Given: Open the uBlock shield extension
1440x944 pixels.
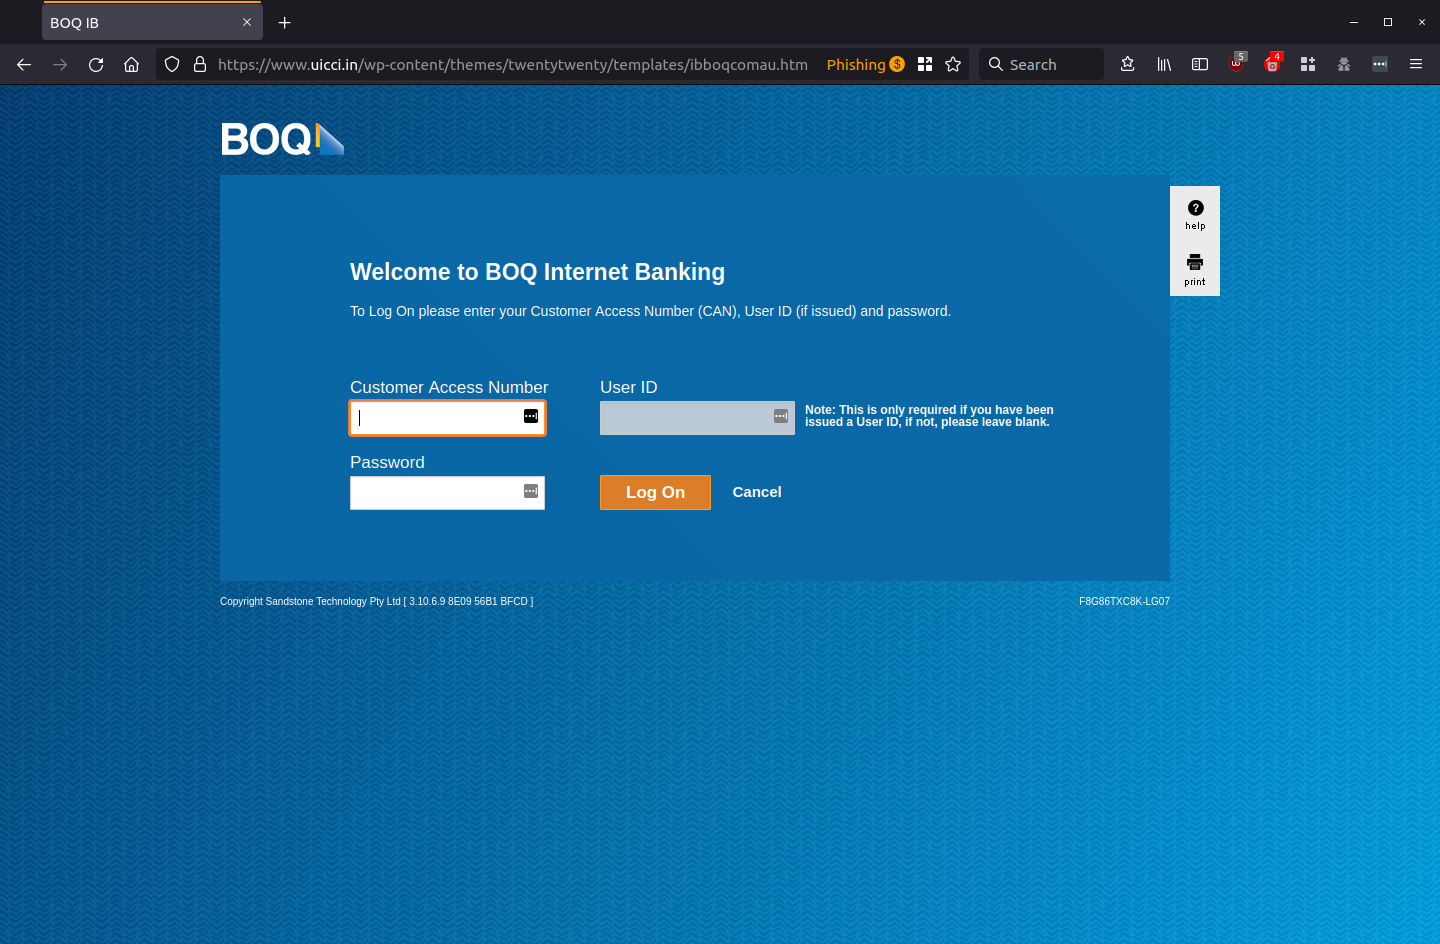Looking at the screenshot, I should click(1237, 64).
